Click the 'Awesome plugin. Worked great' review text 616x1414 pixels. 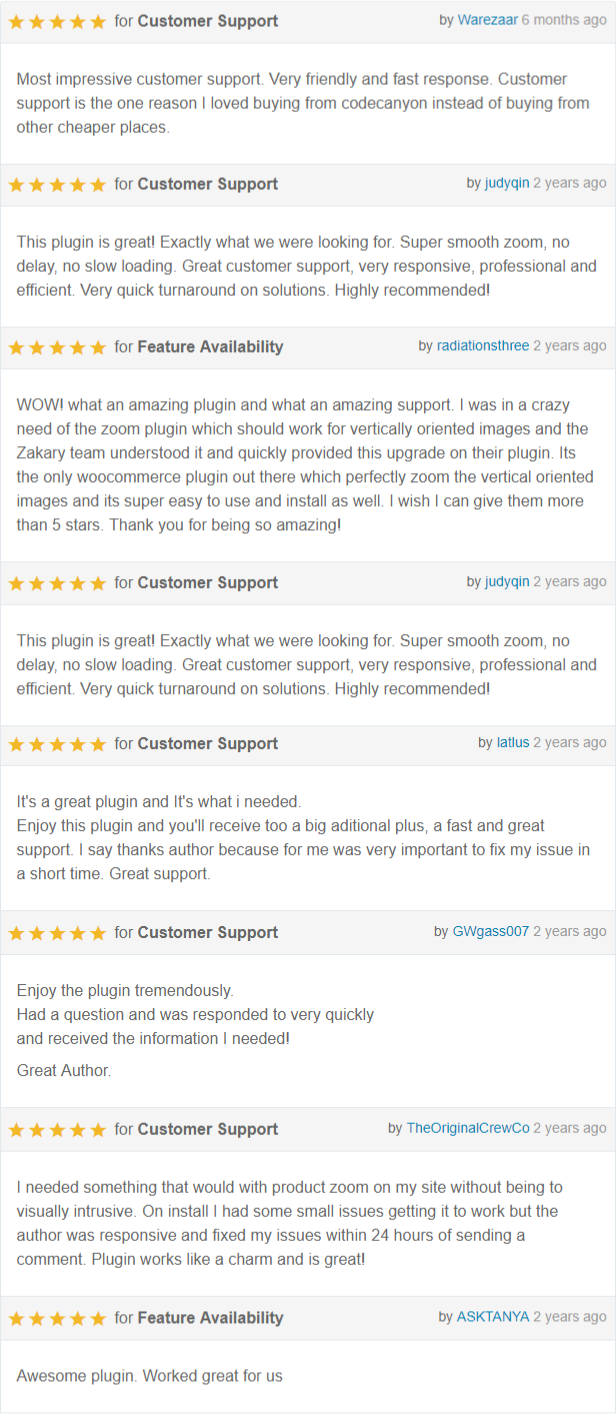tap(150, 1376)
